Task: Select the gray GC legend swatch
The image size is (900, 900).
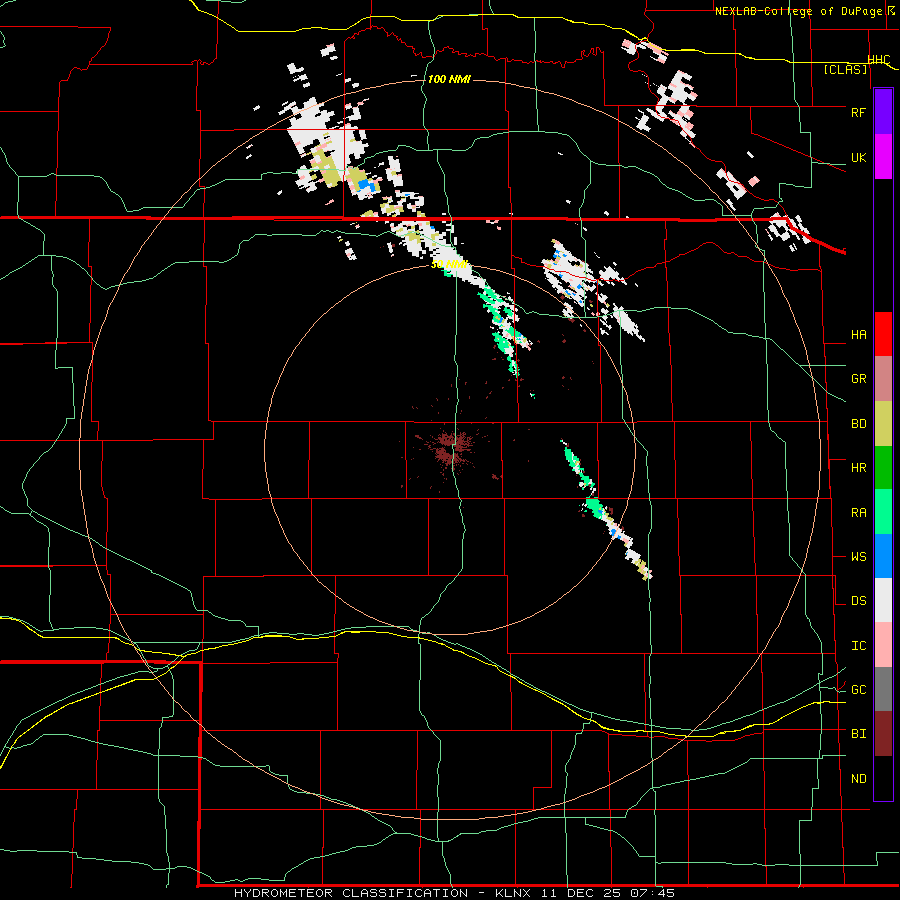Action: pos(883,689)
